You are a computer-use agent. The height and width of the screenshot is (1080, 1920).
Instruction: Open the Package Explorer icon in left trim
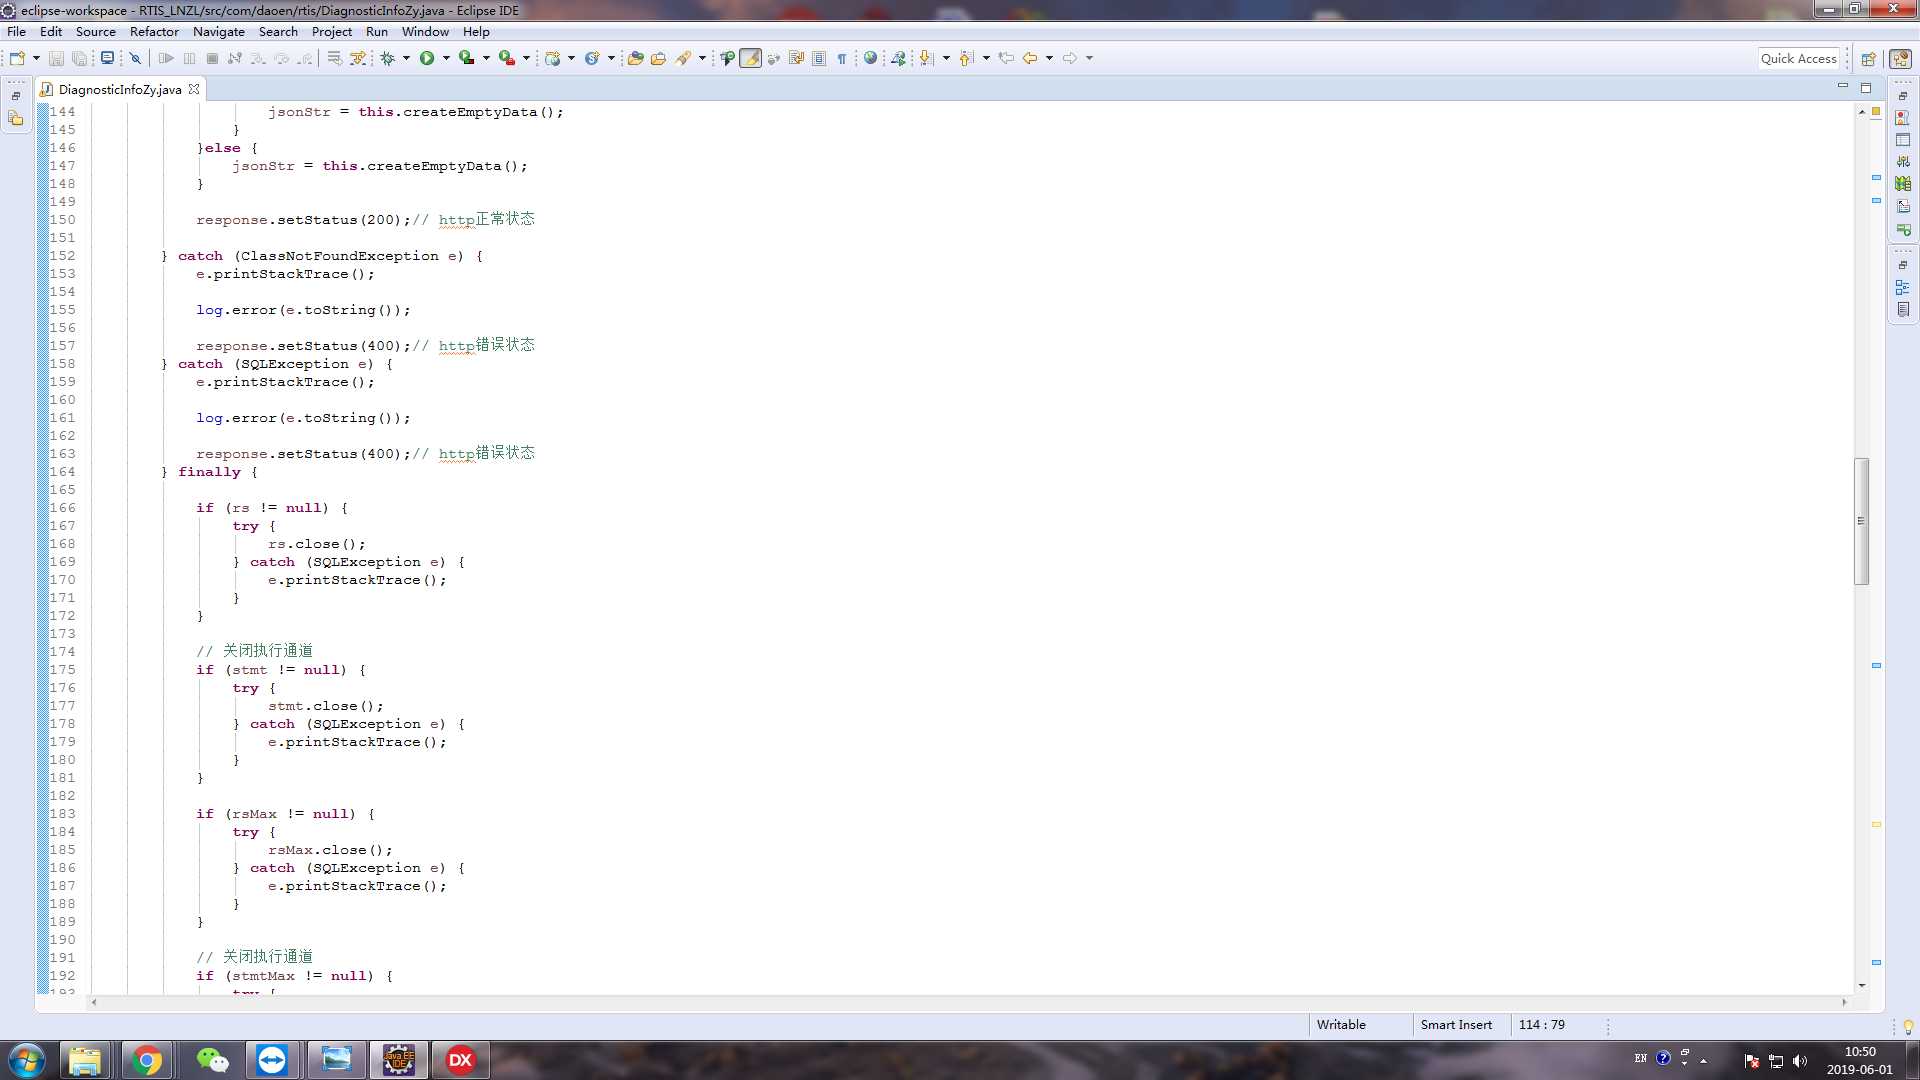[x=16, y=119]
